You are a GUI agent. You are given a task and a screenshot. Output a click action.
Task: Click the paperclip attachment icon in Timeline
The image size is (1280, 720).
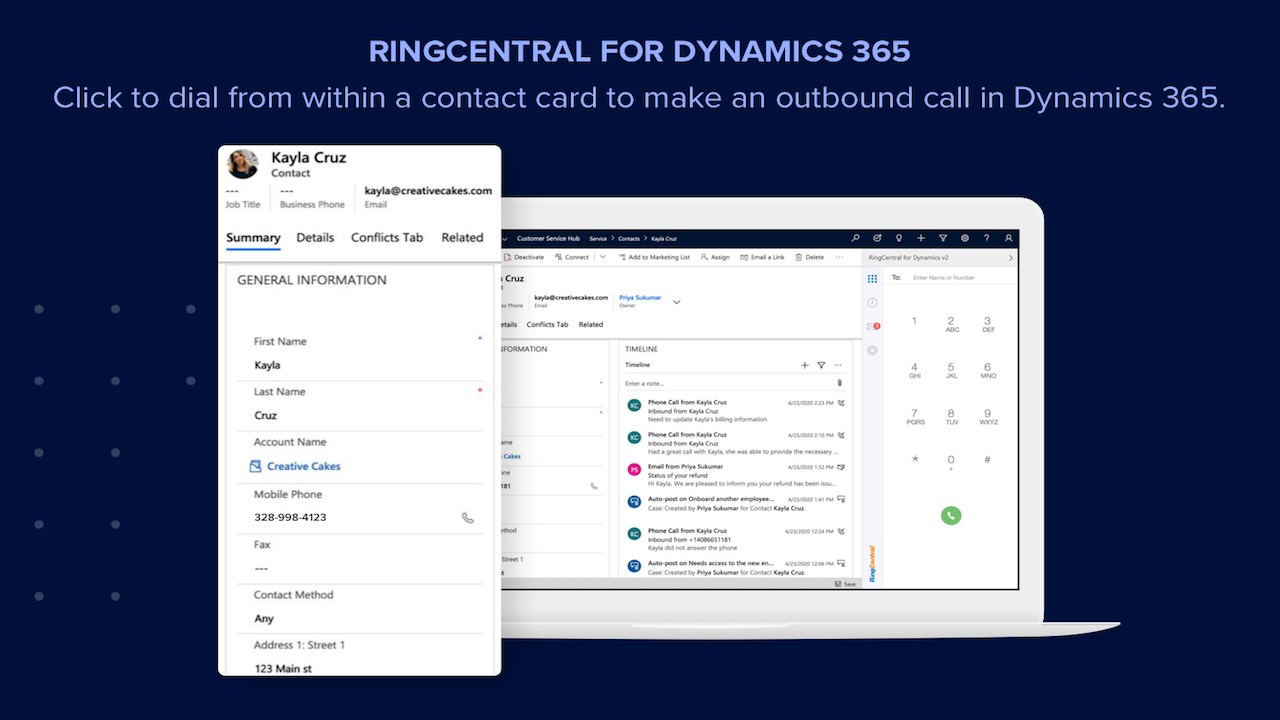pos(839,383)
